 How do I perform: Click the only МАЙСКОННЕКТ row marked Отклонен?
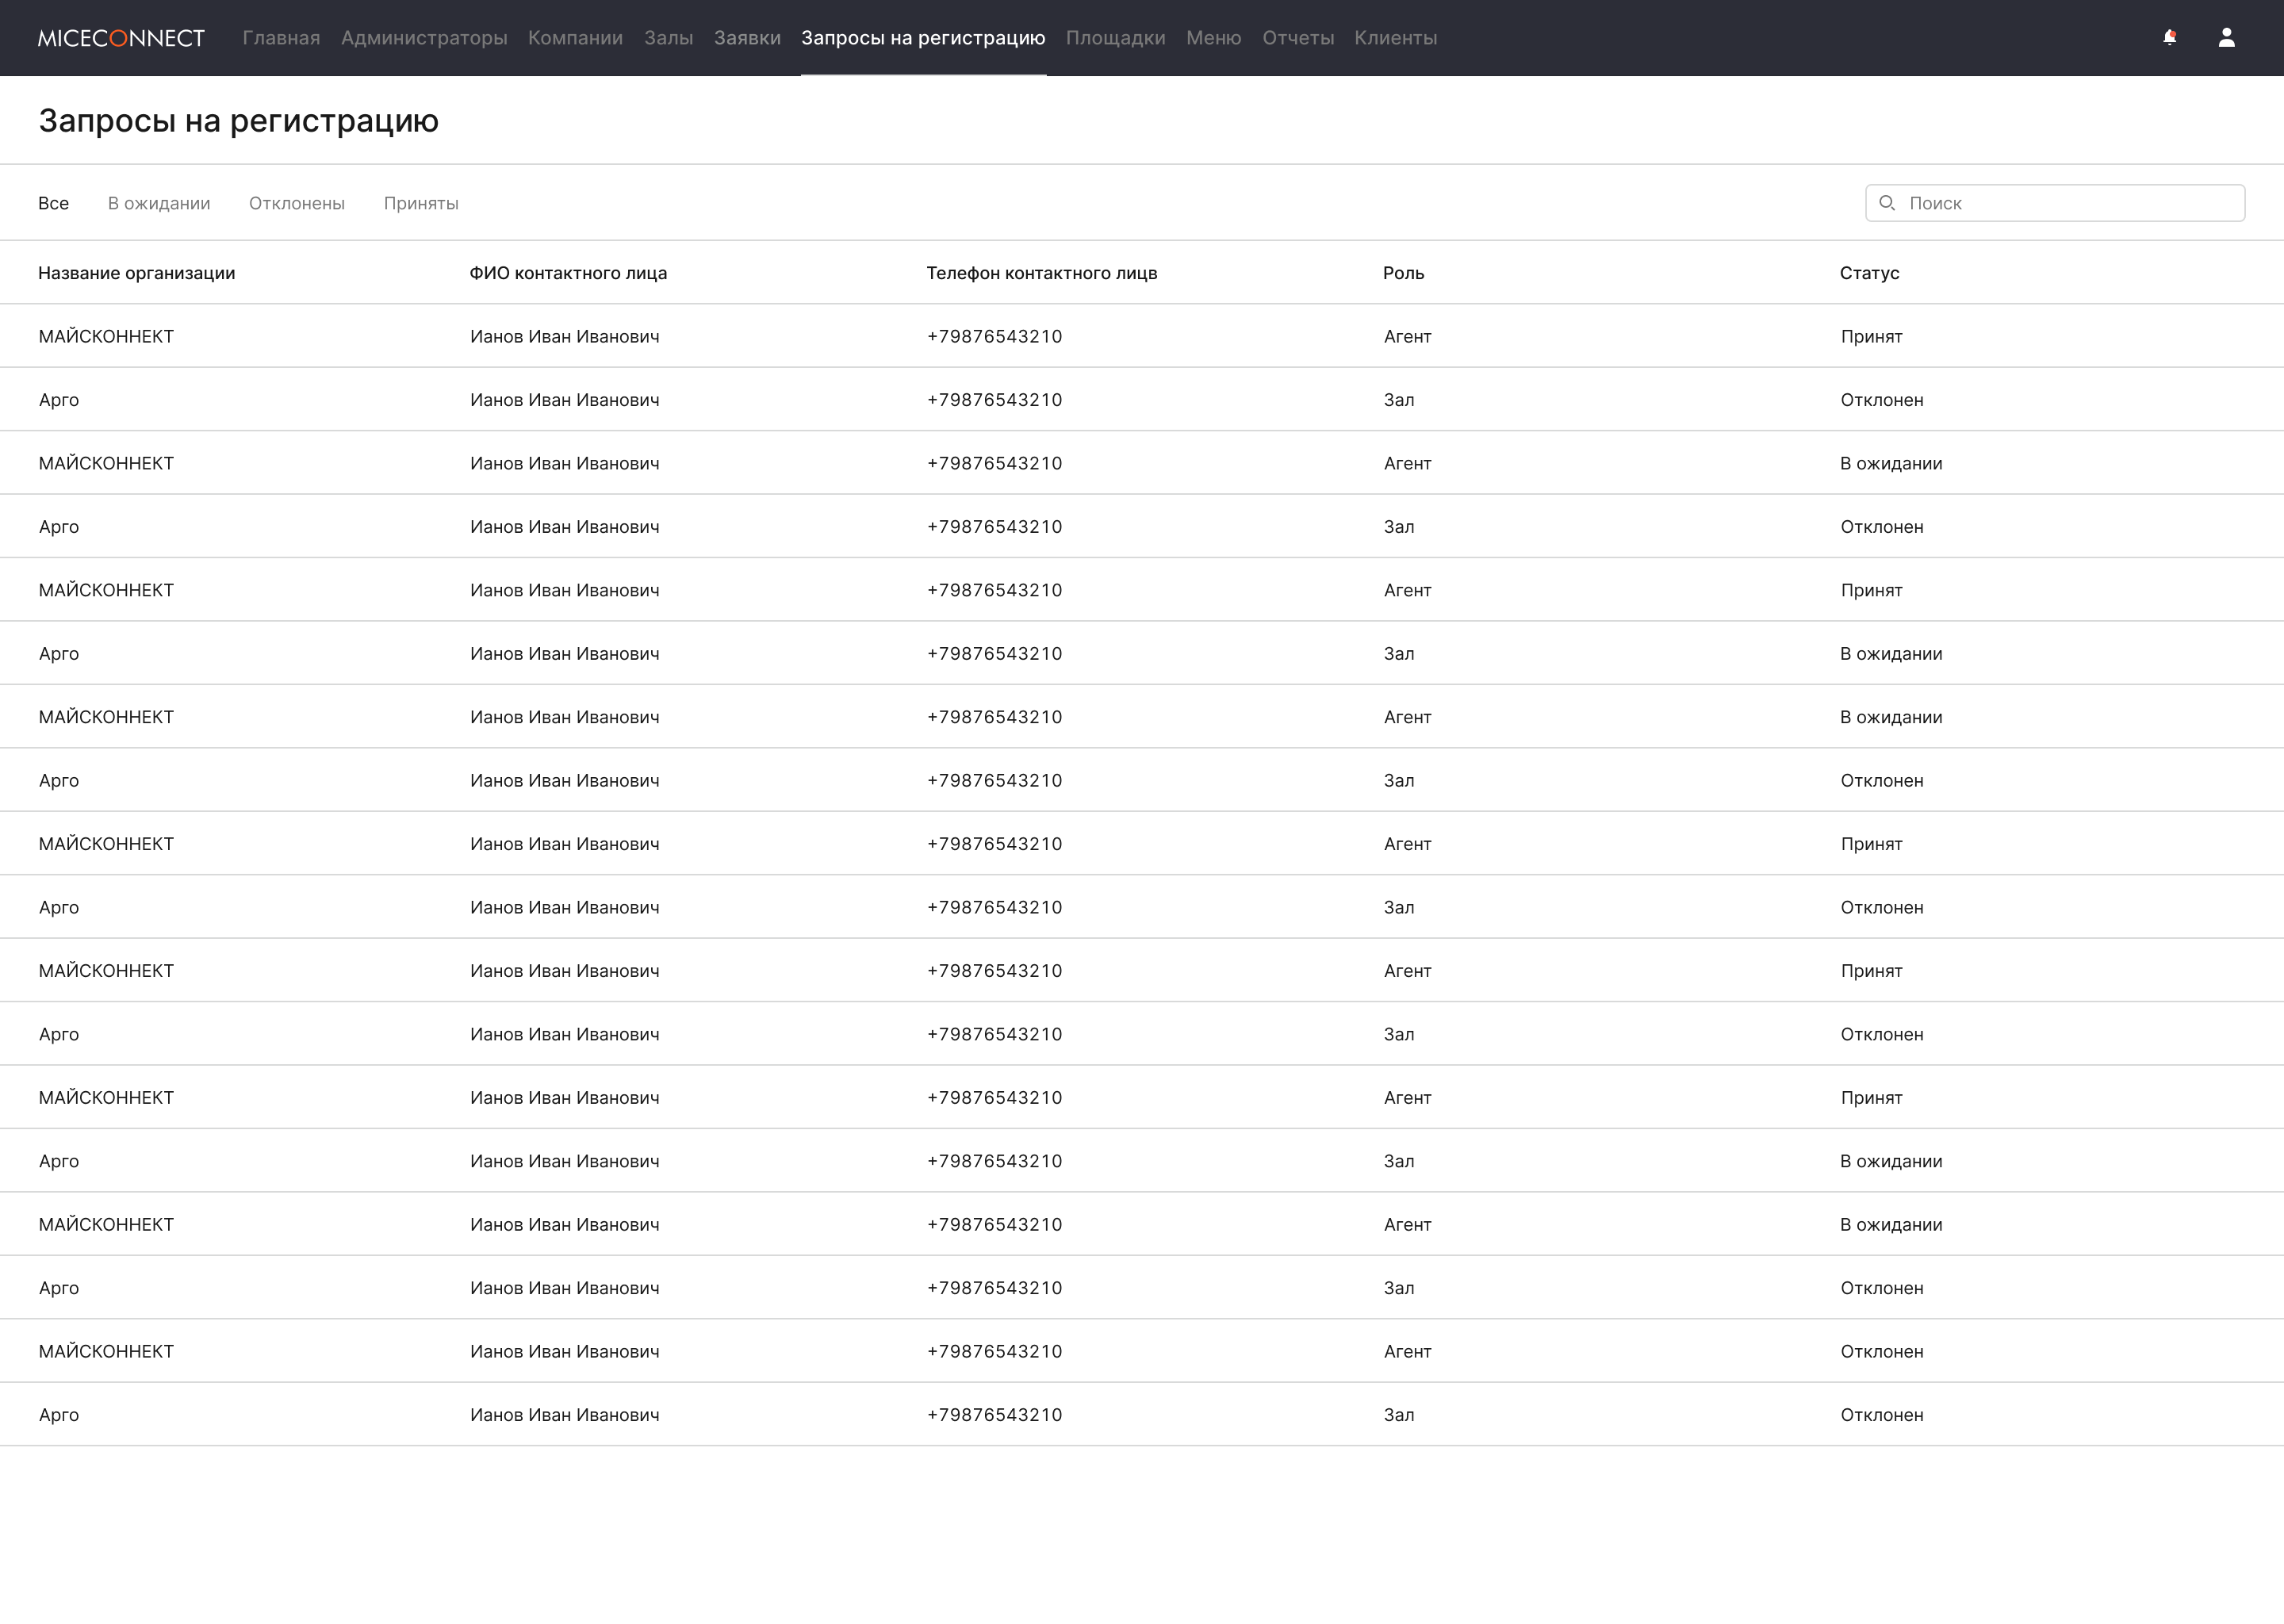tap(1142, 1351)
